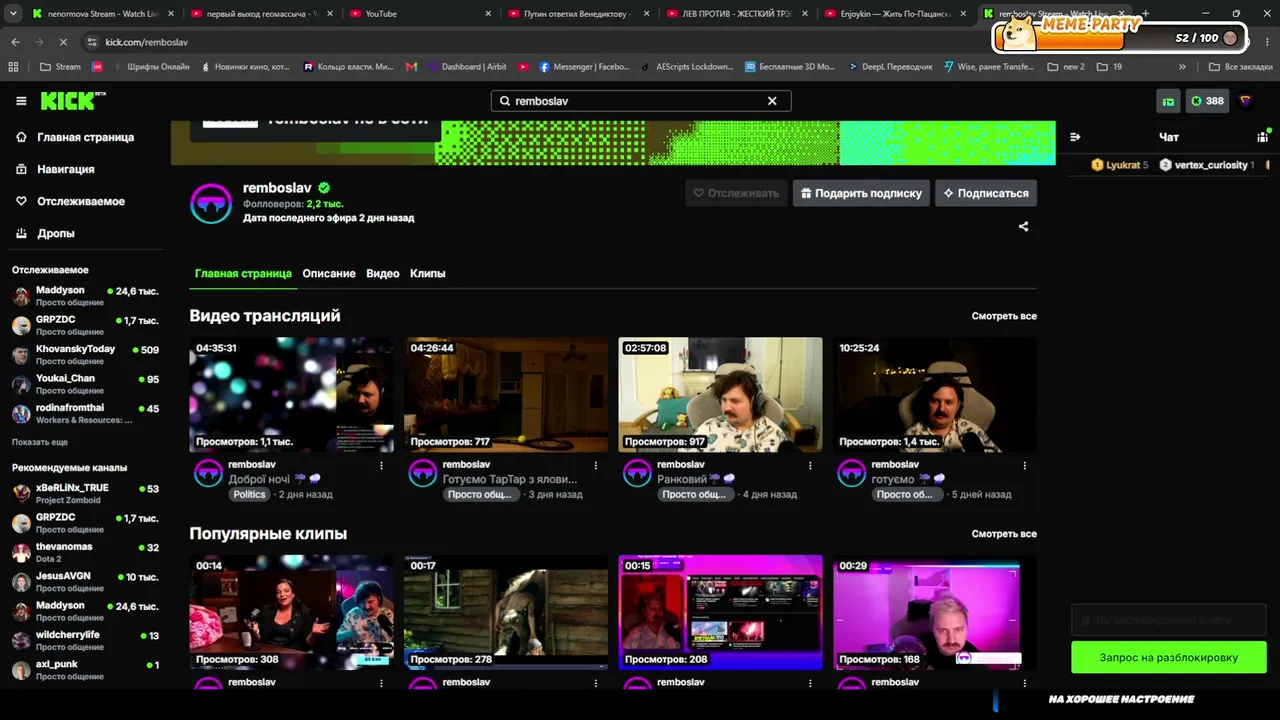
Task: Click the Подписаться subscribe button
Action: (986, 193)
